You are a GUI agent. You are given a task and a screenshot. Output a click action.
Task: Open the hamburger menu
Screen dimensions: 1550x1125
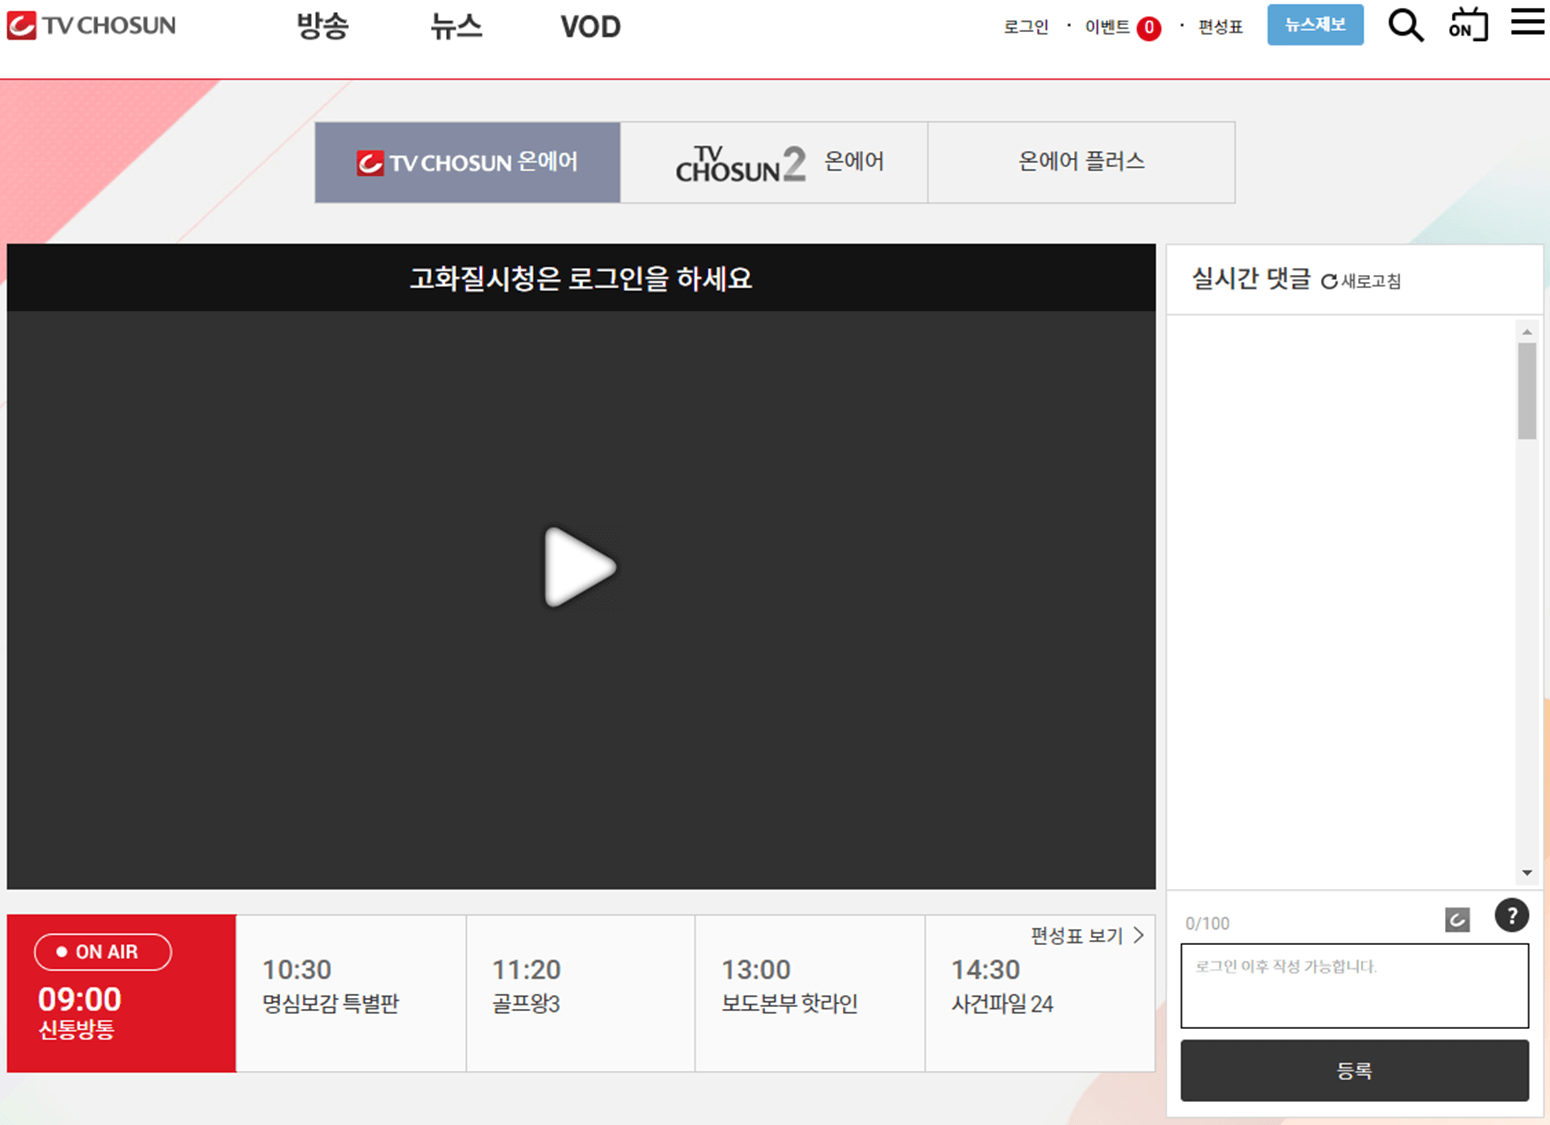coord(1526,25)
